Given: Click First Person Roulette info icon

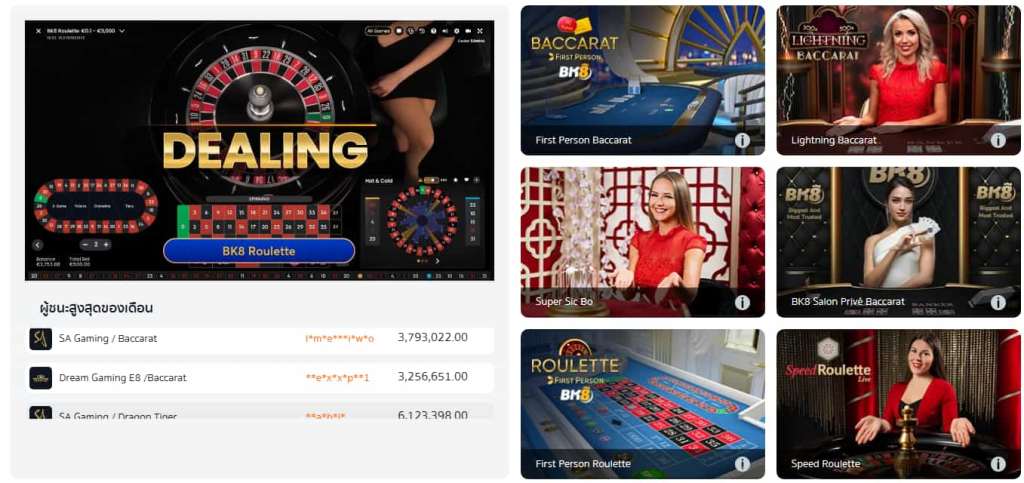Looking at the screenshot, I should point(742,464).
